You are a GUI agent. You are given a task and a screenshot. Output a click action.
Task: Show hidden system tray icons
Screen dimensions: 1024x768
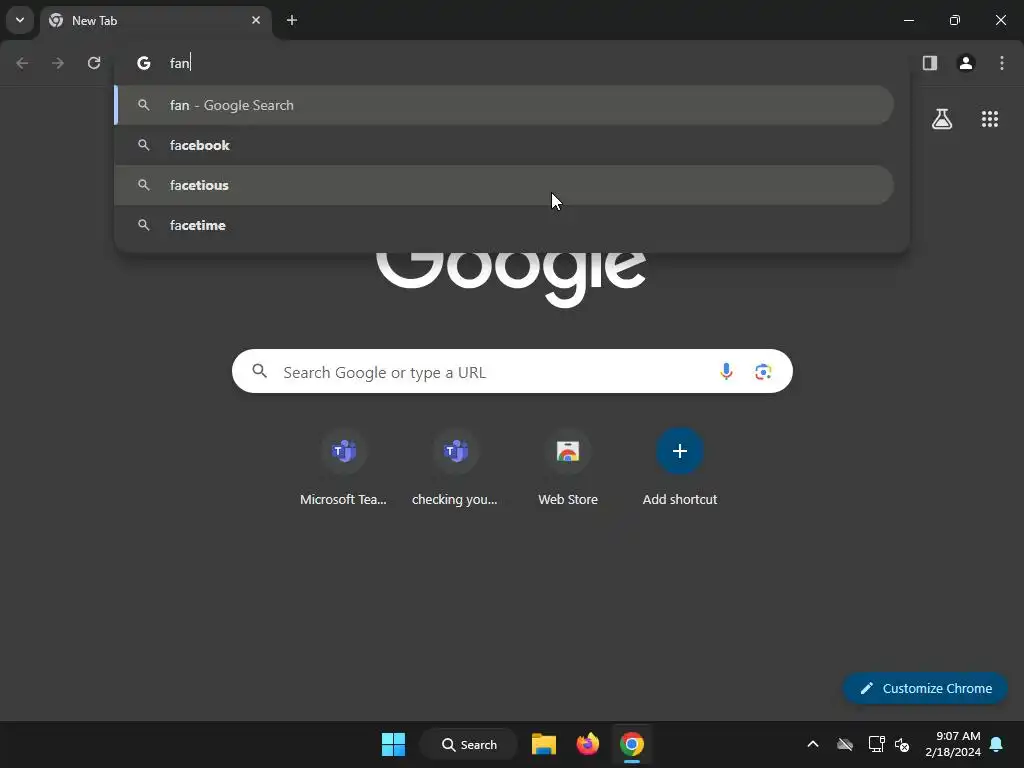[x=813, y=744]
